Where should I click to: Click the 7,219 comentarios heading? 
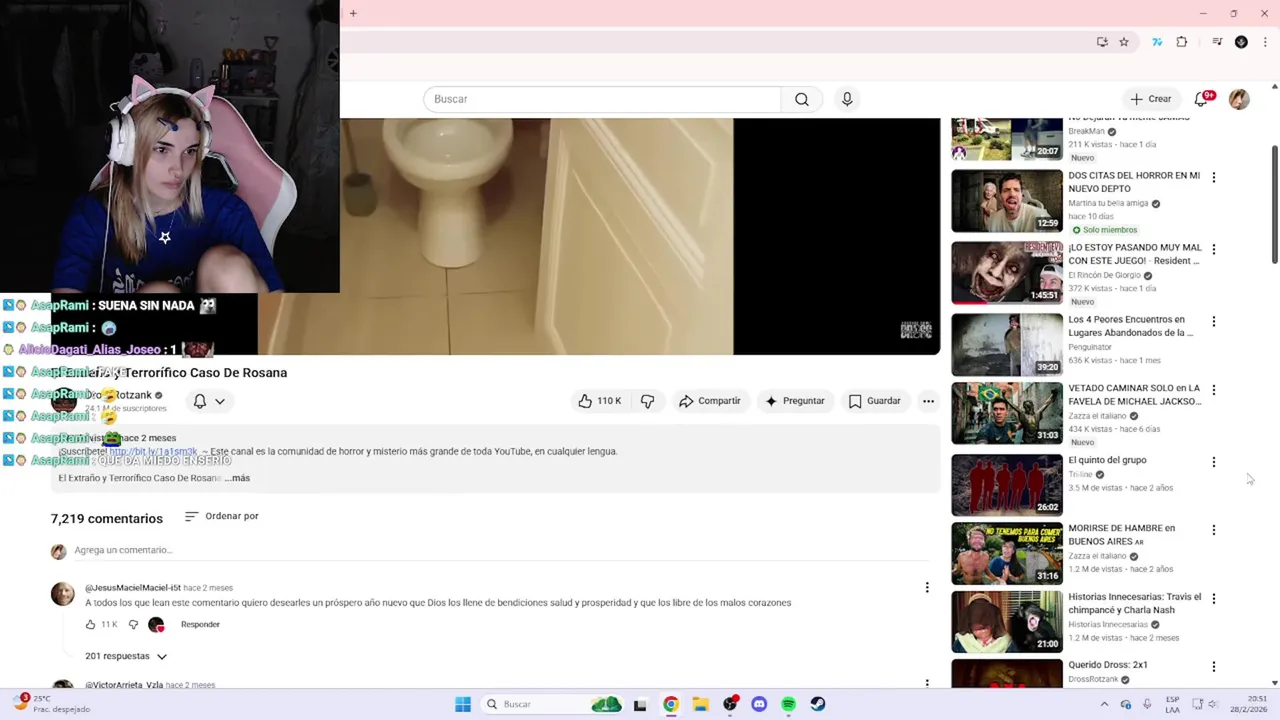(x=107, y=518)
